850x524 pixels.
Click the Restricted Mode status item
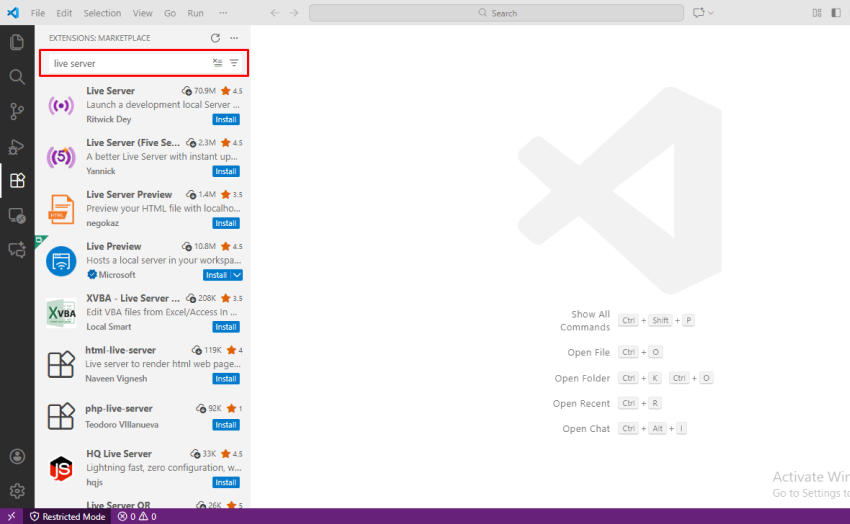tap(67, 516)
